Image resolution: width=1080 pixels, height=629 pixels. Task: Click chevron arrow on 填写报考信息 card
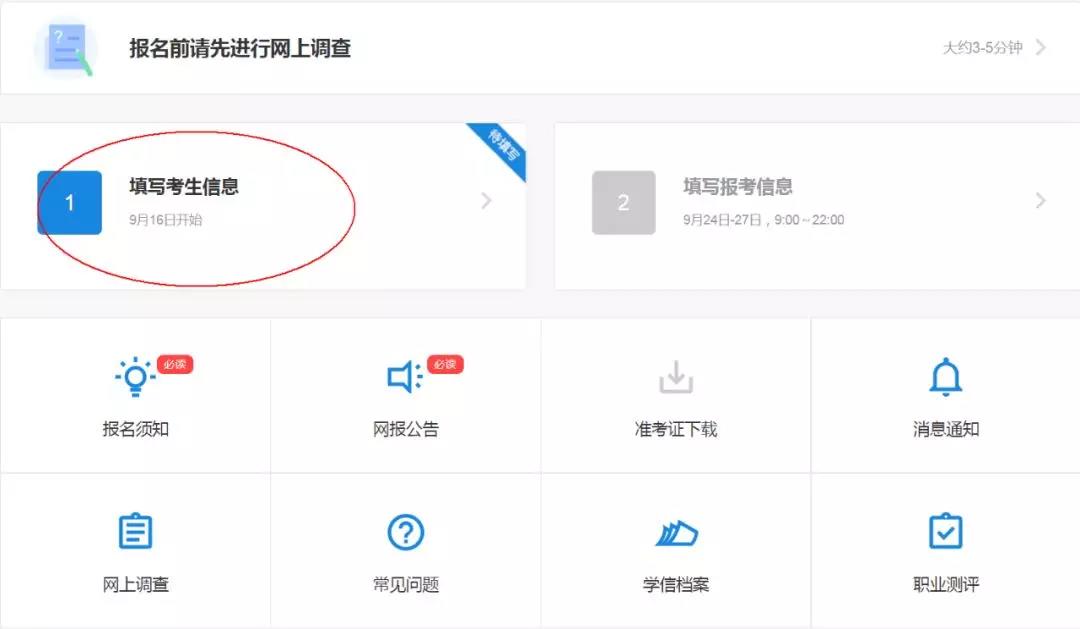[x=1041, y=201]
